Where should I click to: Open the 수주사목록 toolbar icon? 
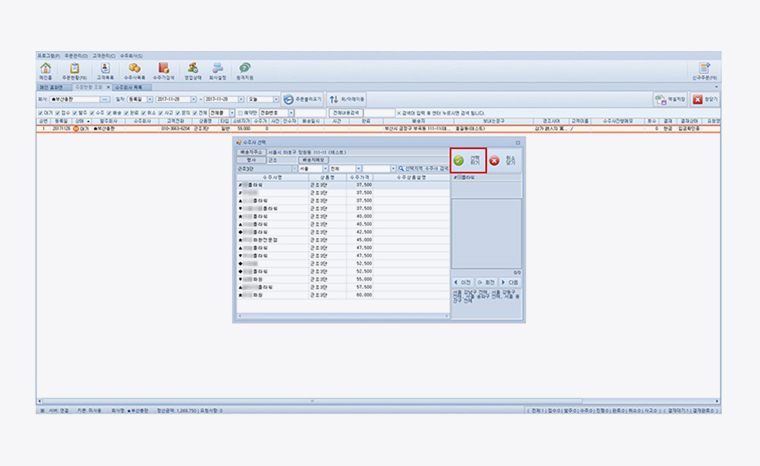(x=134, y=70)
